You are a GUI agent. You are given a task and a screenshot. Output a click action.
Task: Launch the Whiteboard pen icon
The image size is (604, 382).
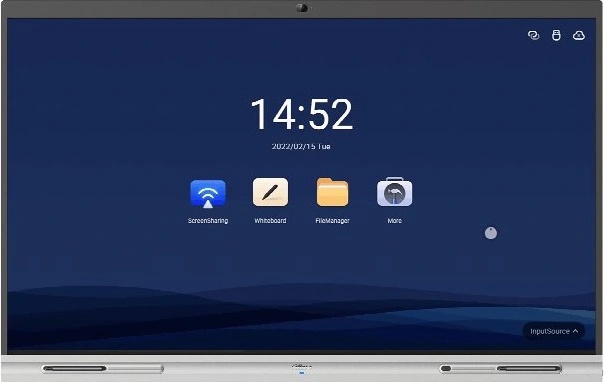click(x=270, y=192)
